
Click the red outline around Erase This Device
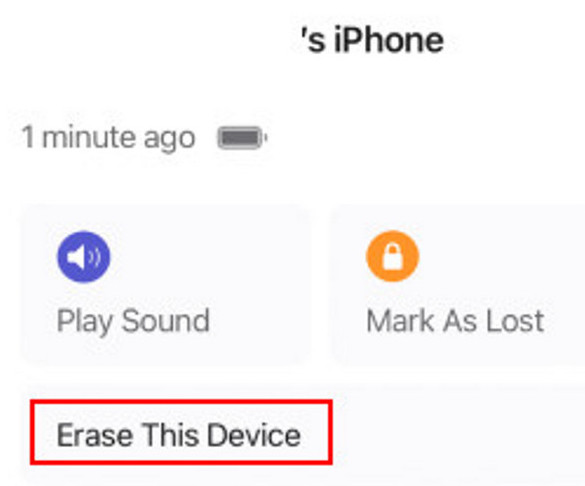181,402
